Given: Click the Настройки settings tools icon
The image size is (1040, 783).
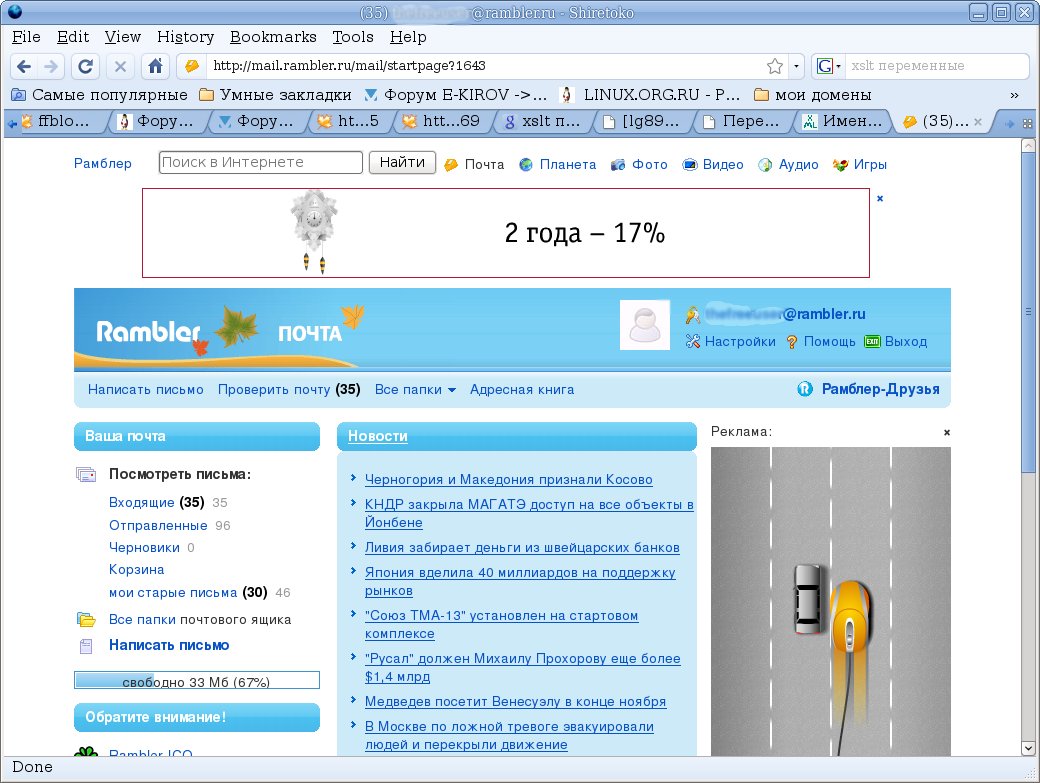Looking at the screenshot, I should pyautogui.click(x=693, y=341).
